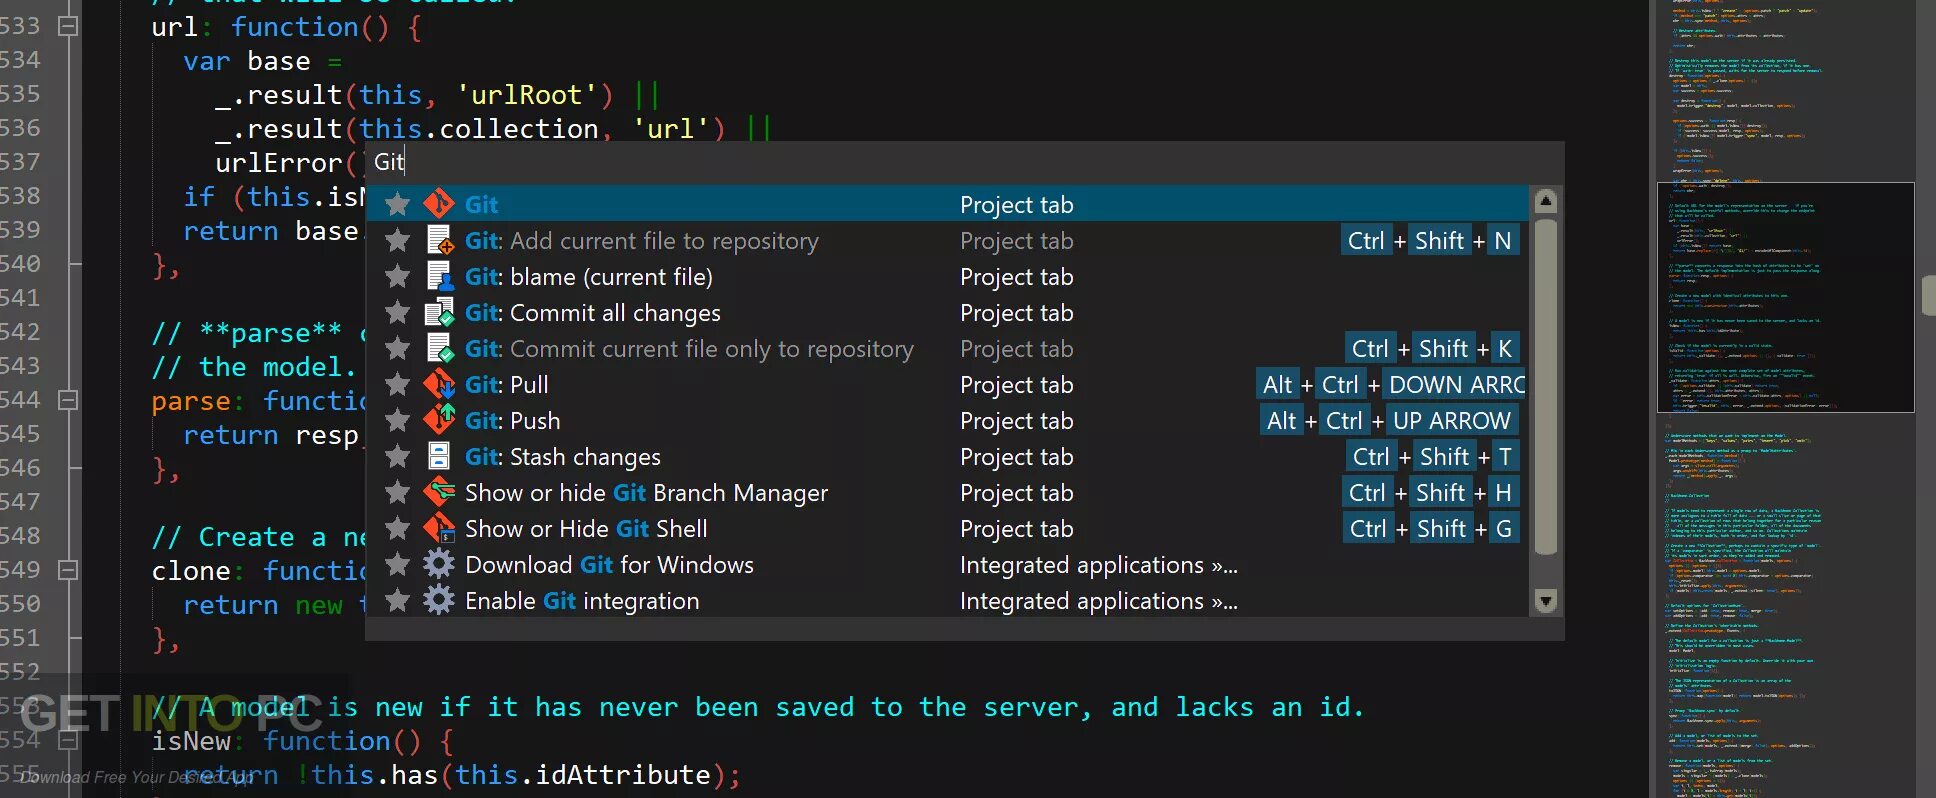Click the Git Branch Manager icon
Screen dimensions: 1936x798
coord(439,492)
